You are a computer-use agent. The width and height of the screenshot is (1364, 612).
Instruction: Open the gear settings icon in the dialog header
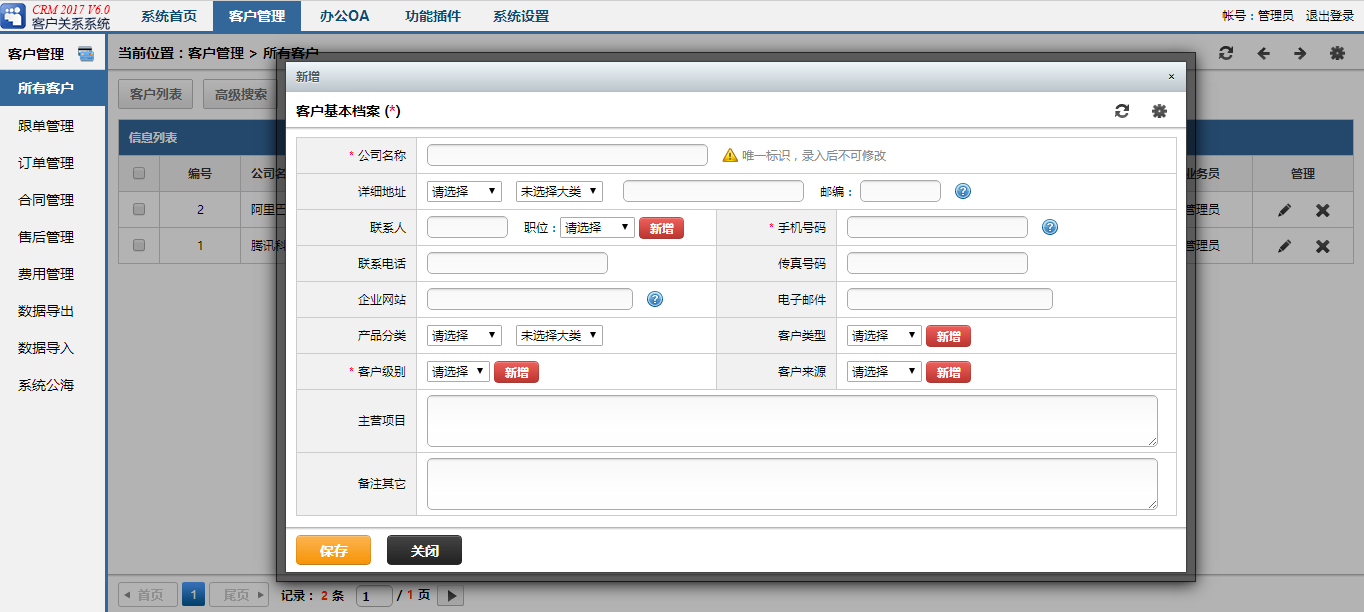(1159, 111)
